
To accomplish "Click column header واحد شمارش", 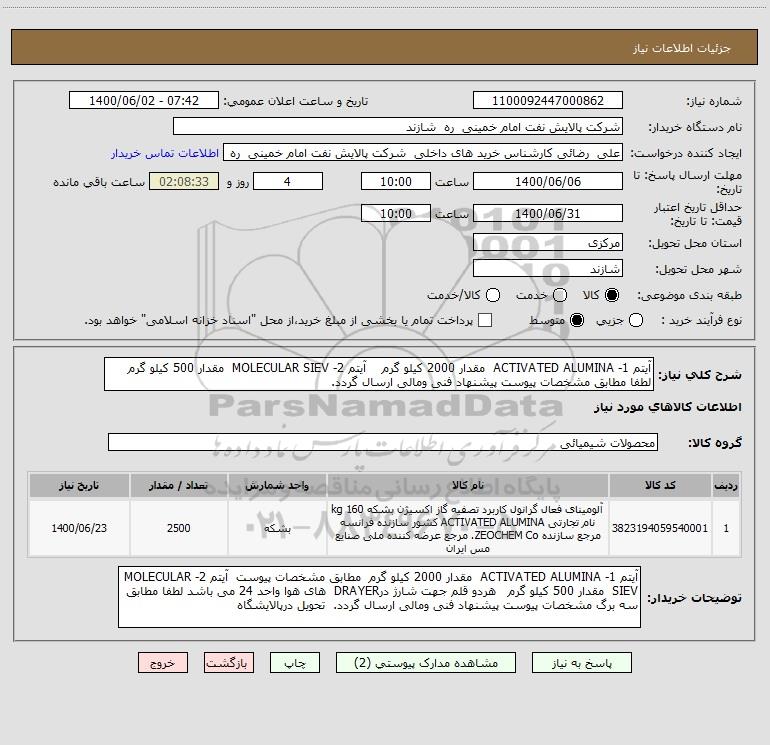I will click(277, 485).
